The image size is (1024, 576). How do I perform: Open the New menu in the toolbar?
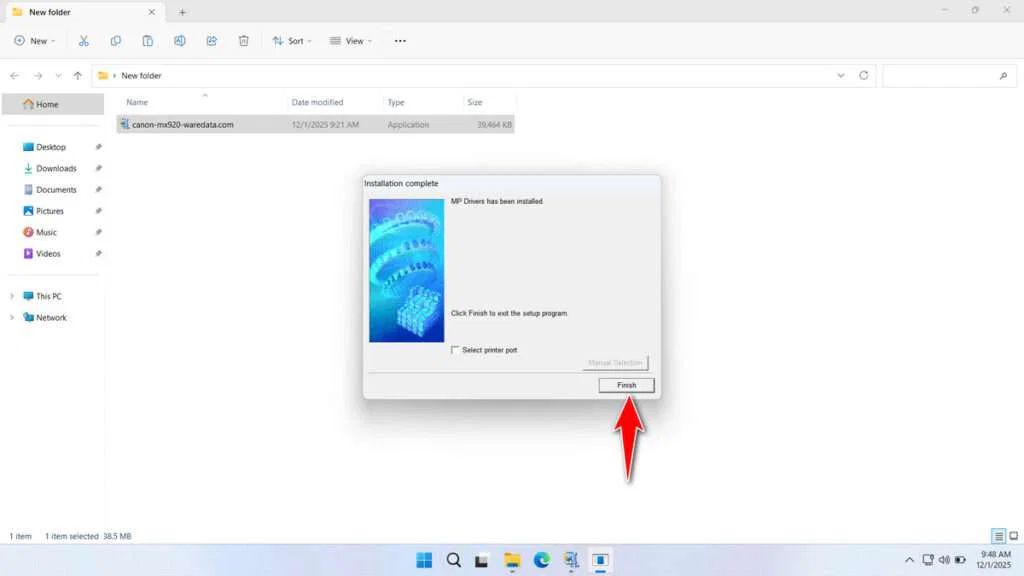click(x=35, y=40)
